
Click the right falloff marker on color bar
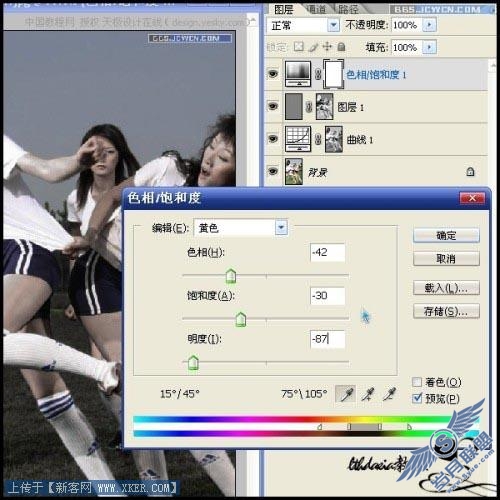[x=409, y=427]
